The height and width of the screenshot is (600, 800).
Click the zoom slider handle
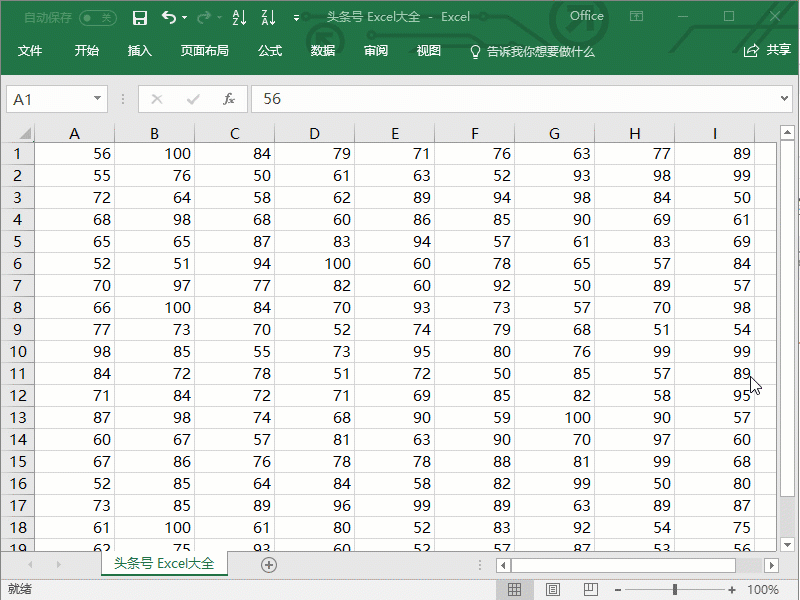pyautogui.click(x=675, y=590)
